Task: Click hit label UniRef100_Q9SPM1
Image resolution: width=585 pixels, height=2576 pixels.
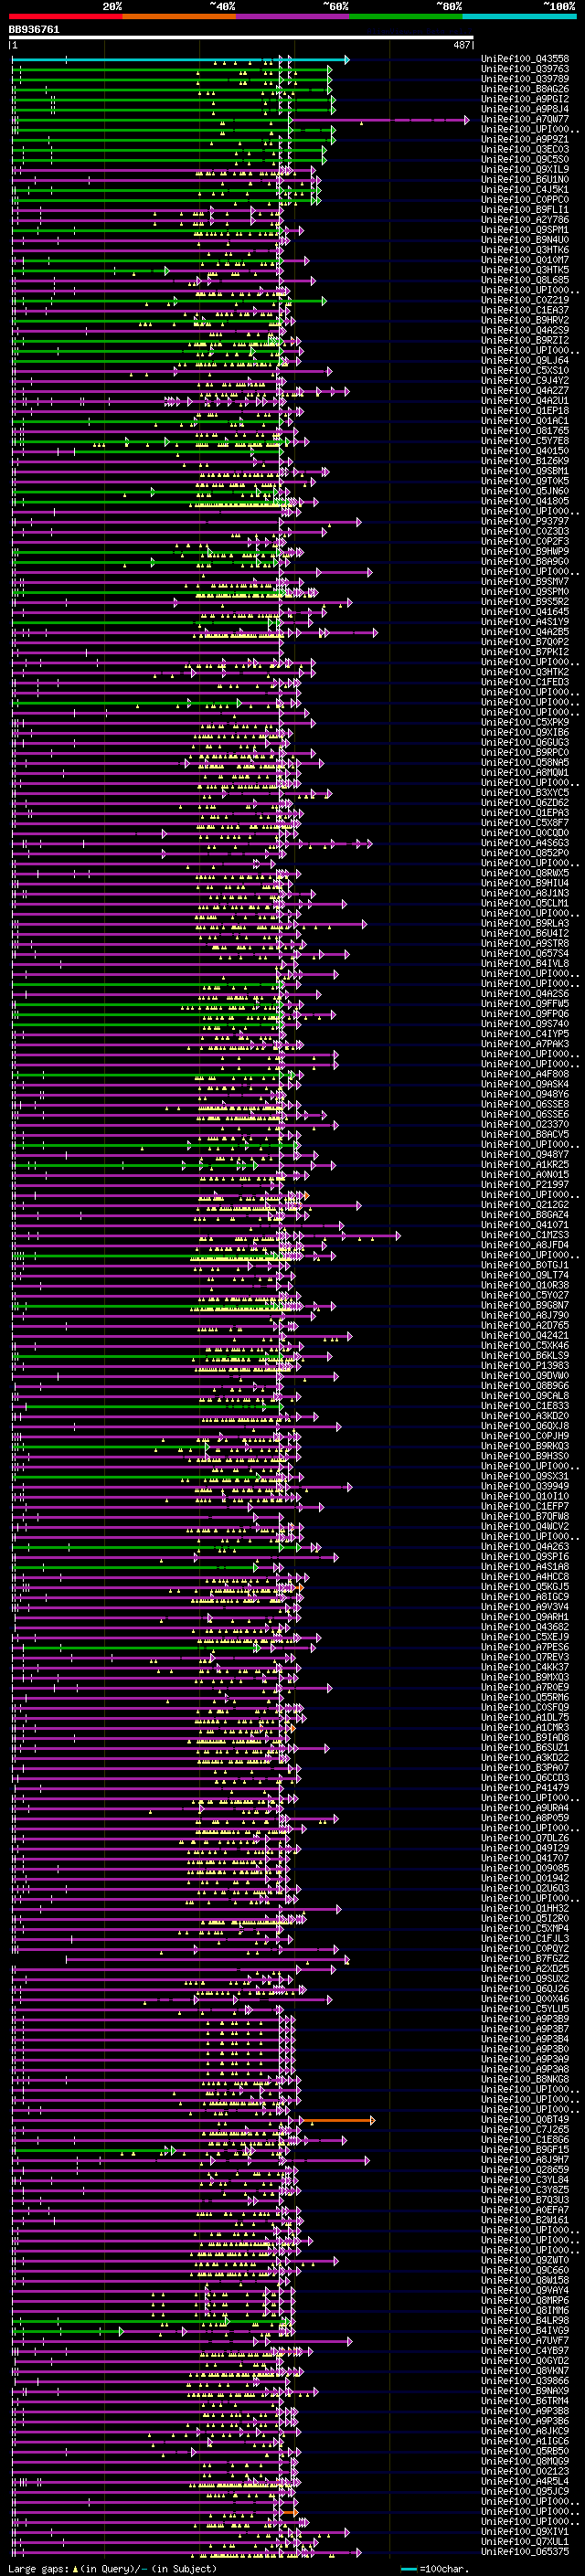Action: (x=525, y=229)
